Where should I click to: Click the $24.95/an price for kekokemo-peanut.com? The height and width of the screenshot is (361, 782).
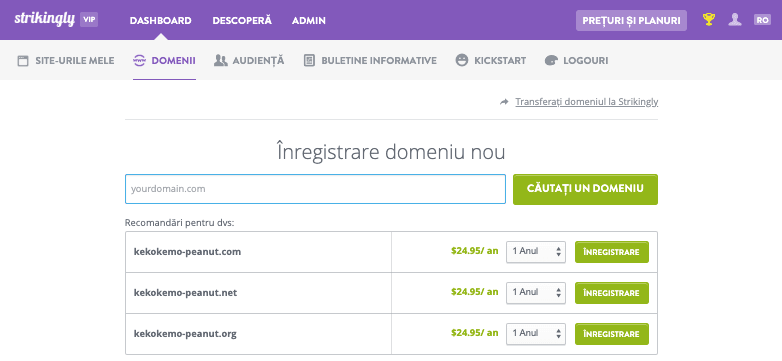[474, 251]
